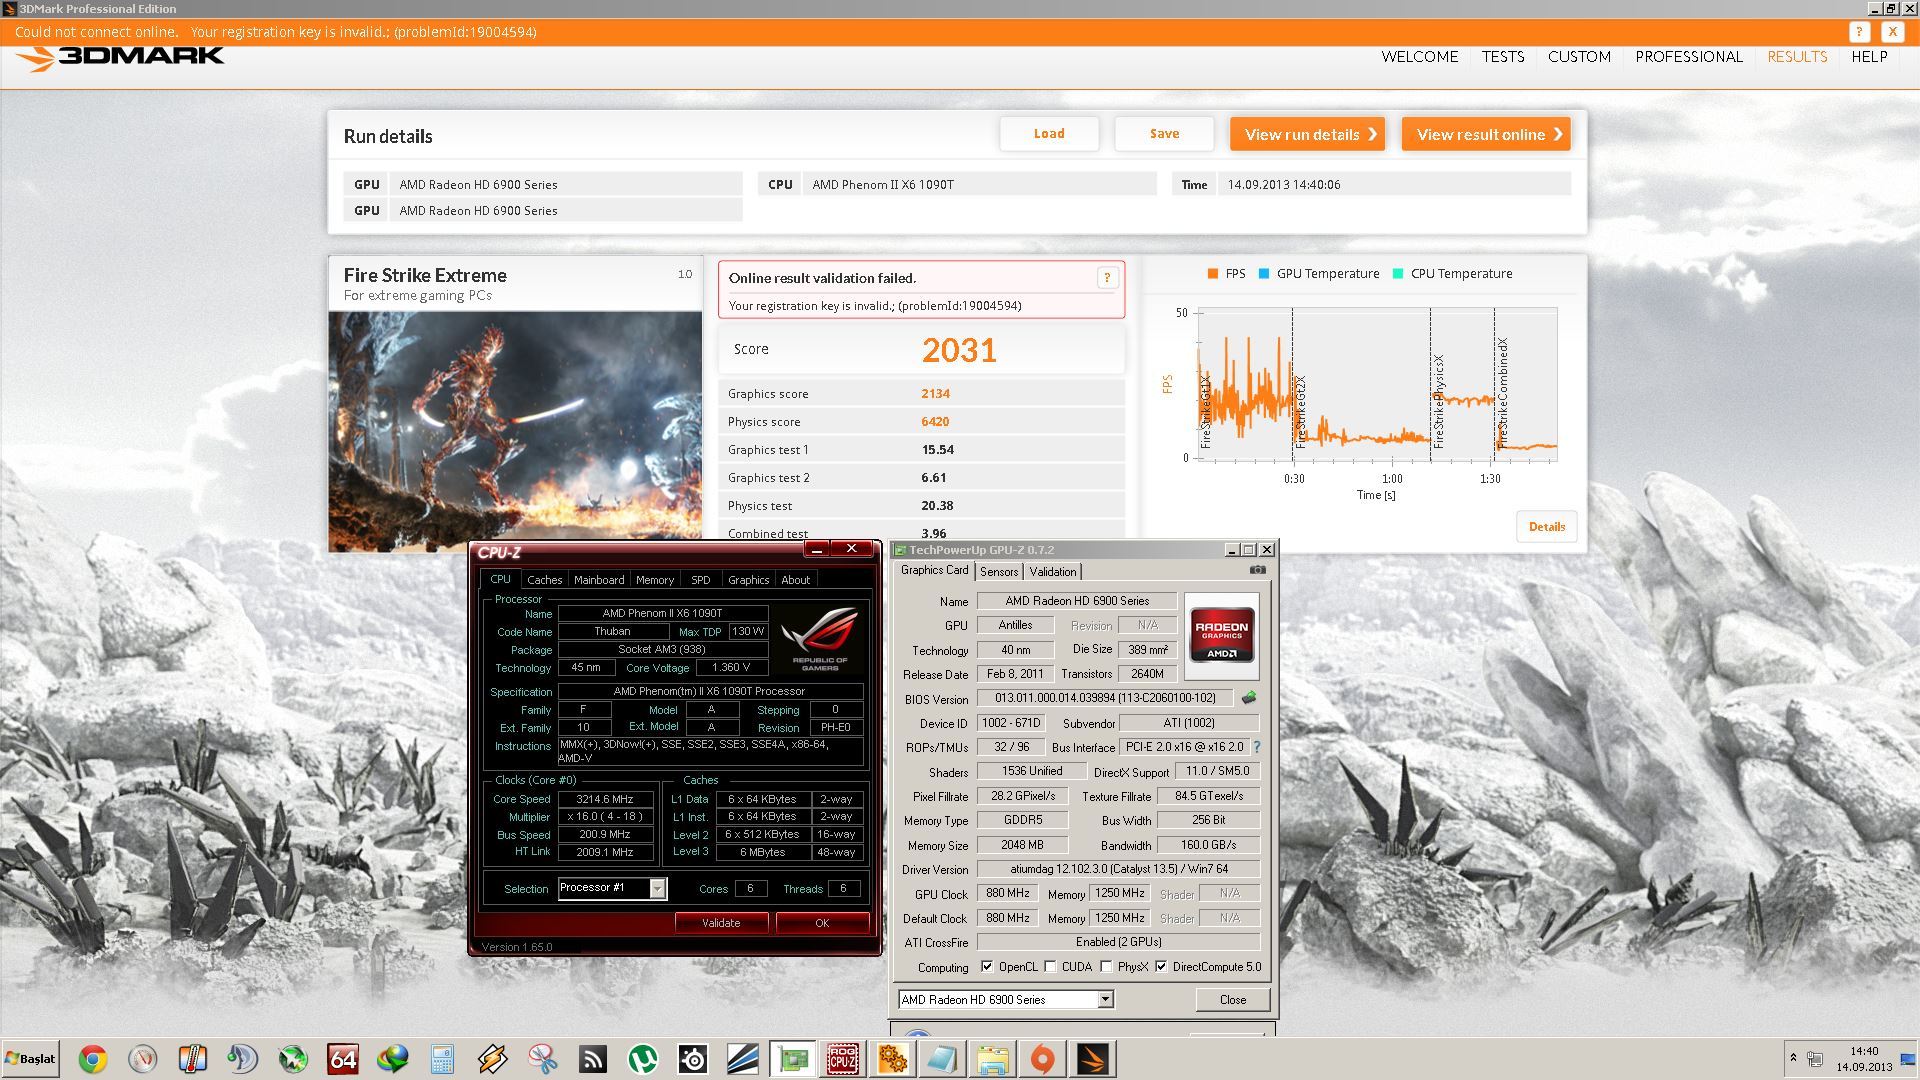Open the Processor #1 selection dropdown

[657, 888]
